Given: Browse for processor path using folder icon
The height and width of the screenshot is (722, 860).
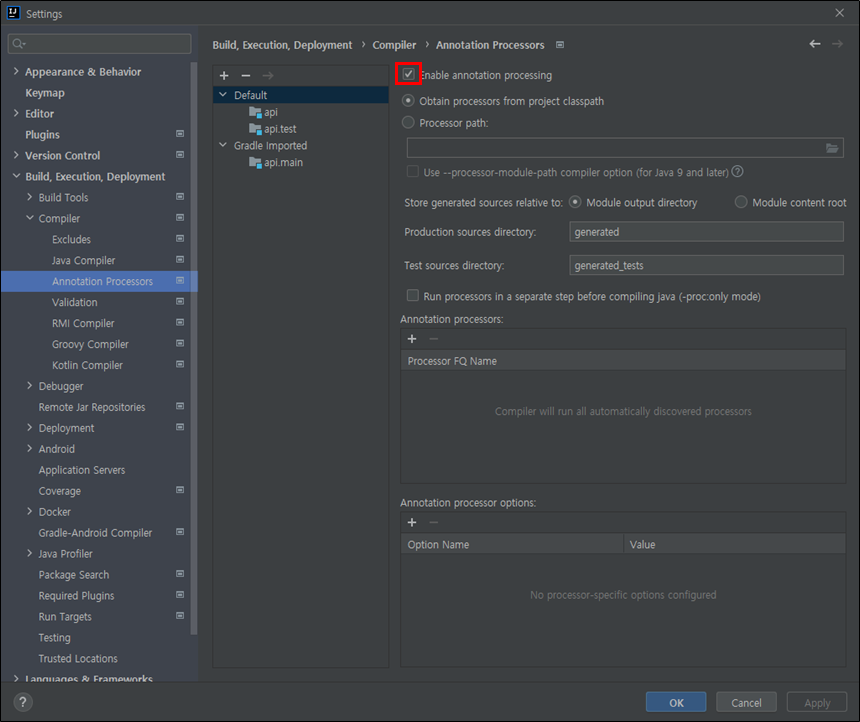Looking at the screenshot, I should pyautogui.click(x=831, y=148).
